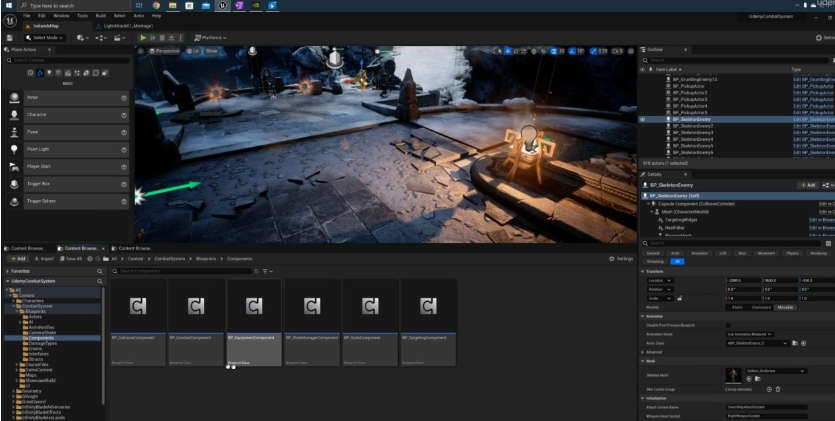Select the DamageTypes folder in the tree

43,343
